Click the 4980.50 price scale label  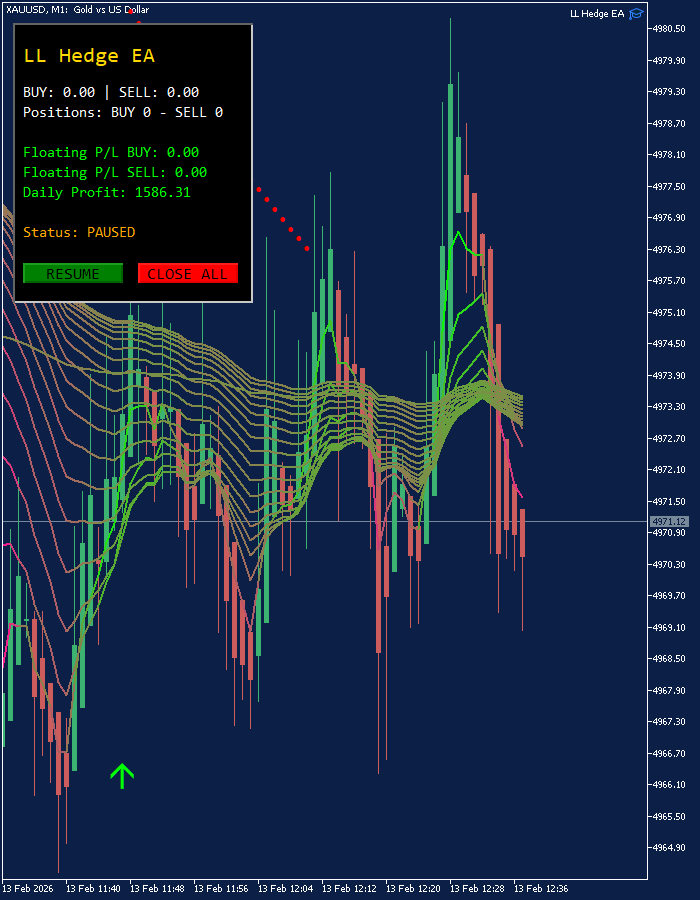669,29
